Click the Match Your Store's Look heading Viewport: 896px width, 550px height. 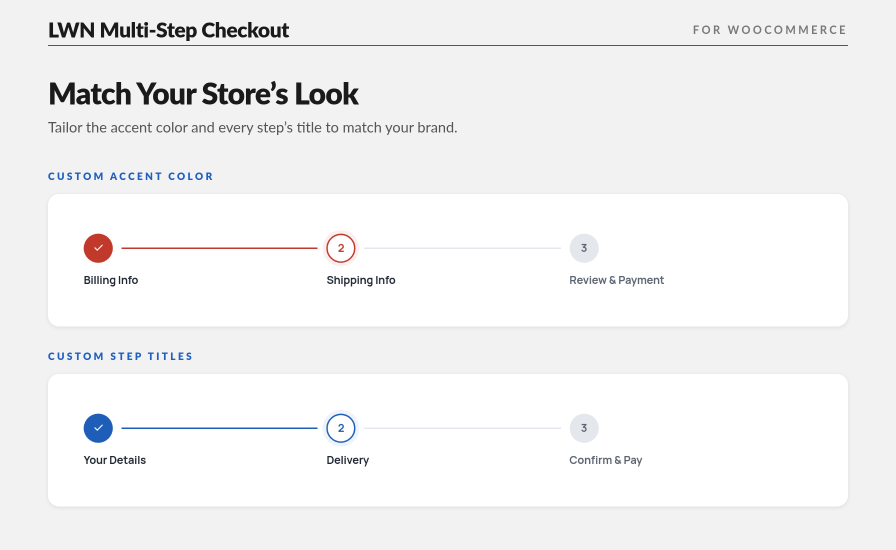pos(203,94)
